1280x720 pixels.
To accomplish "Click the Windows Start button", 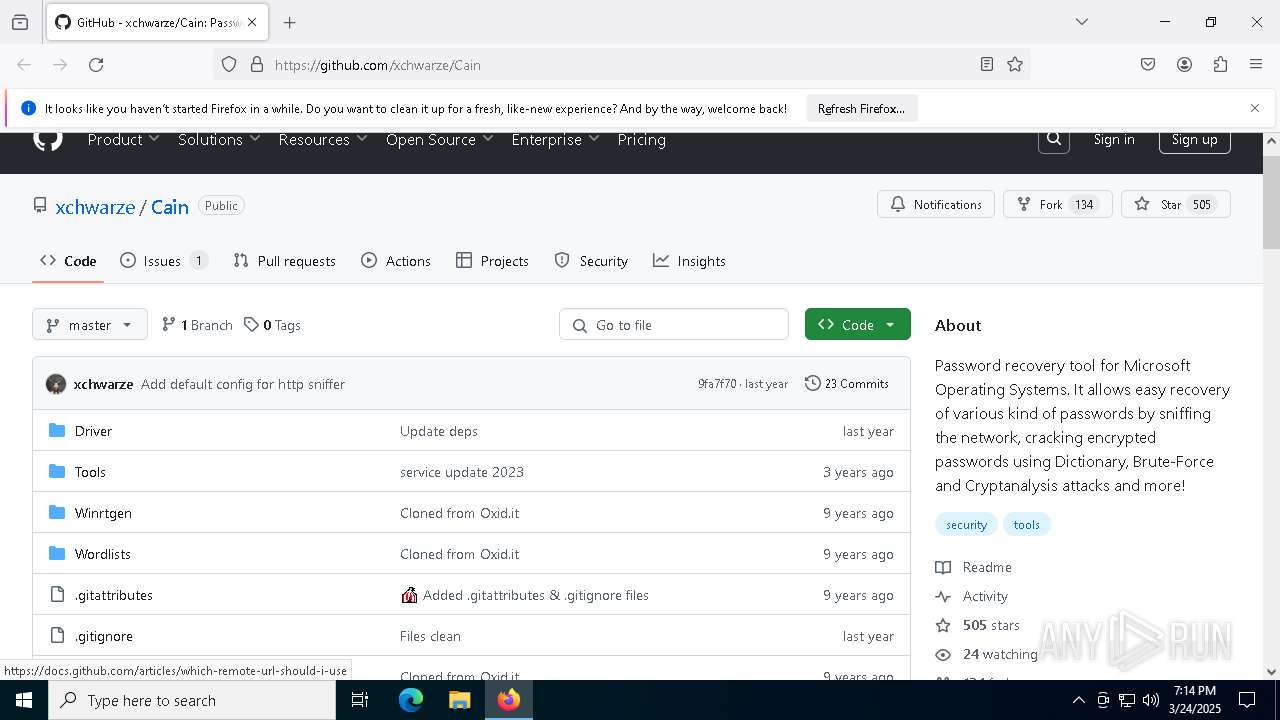I will [24, 700].
